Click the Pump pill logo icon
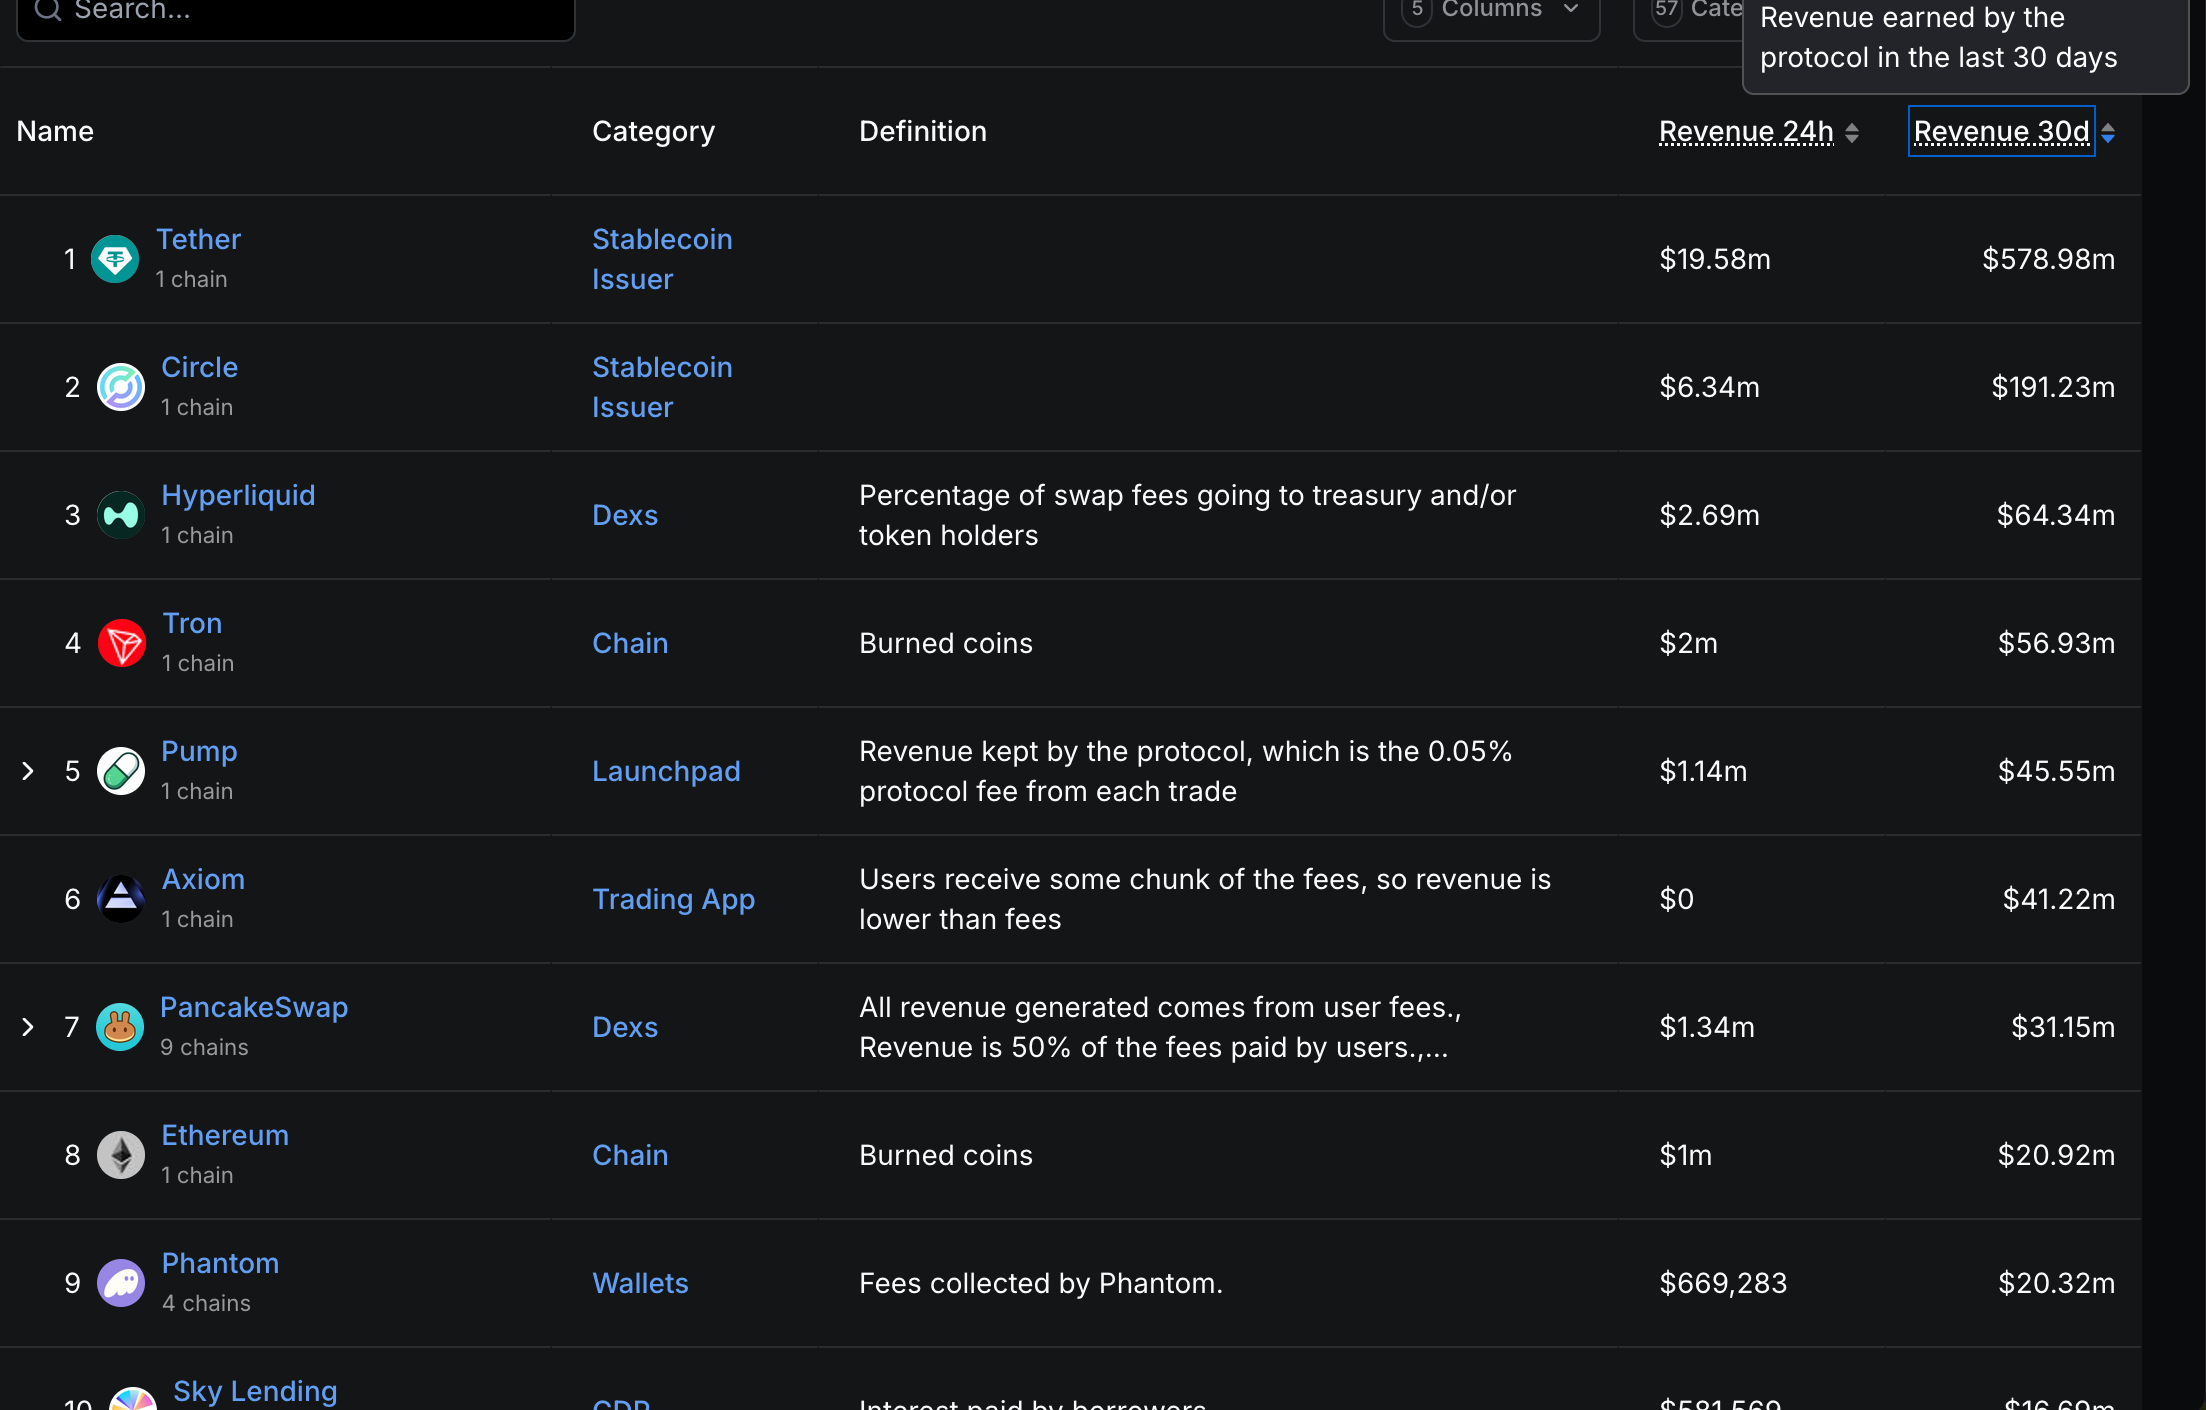 (x=121, y=771)
